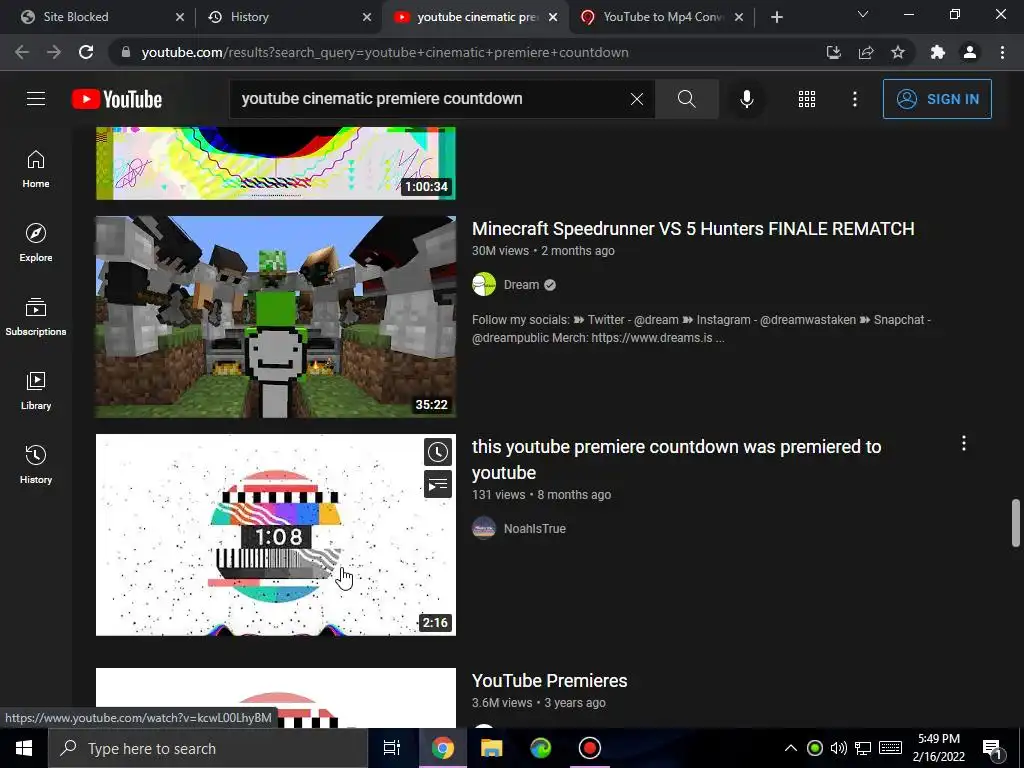Screen dimensions: 1024x768
Task: Open Microsoft Edge from the taskbar
Action: pos(541,748)
